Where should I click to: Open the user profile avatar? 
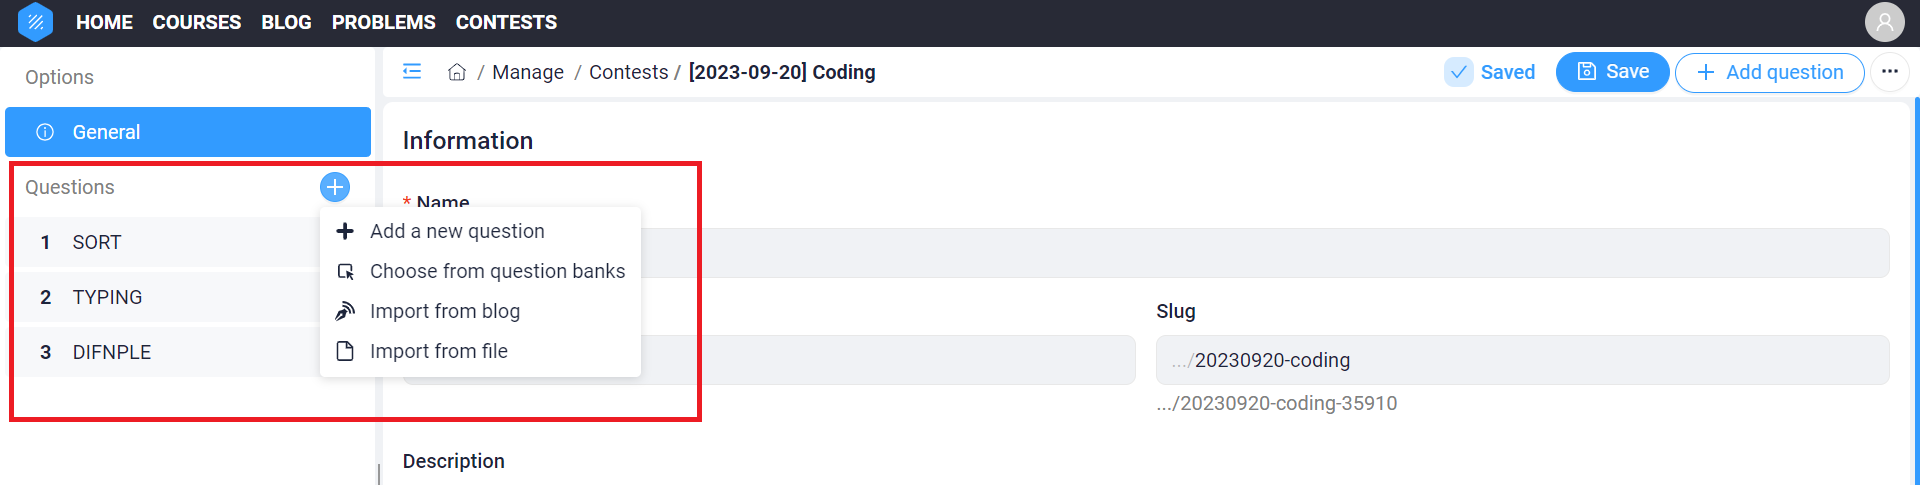click(1884, 22)
